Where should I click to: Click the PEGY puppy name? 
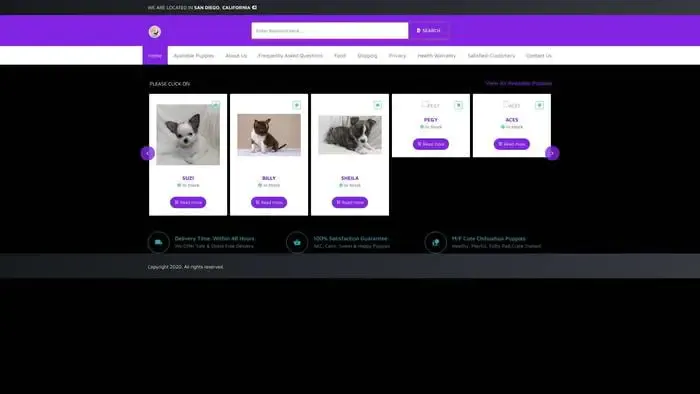(x=431, y=120)
